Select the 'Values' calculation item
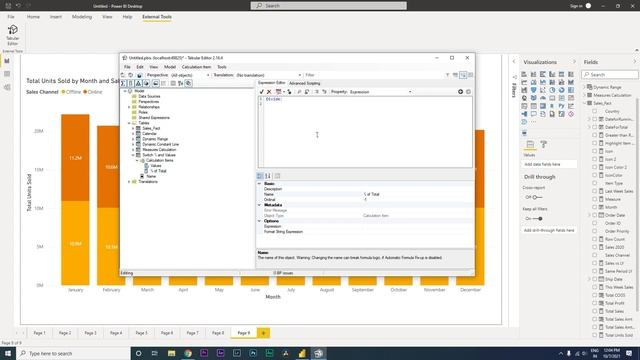The width and height of the screenshot is (640, 360). (x=156, y=166)
